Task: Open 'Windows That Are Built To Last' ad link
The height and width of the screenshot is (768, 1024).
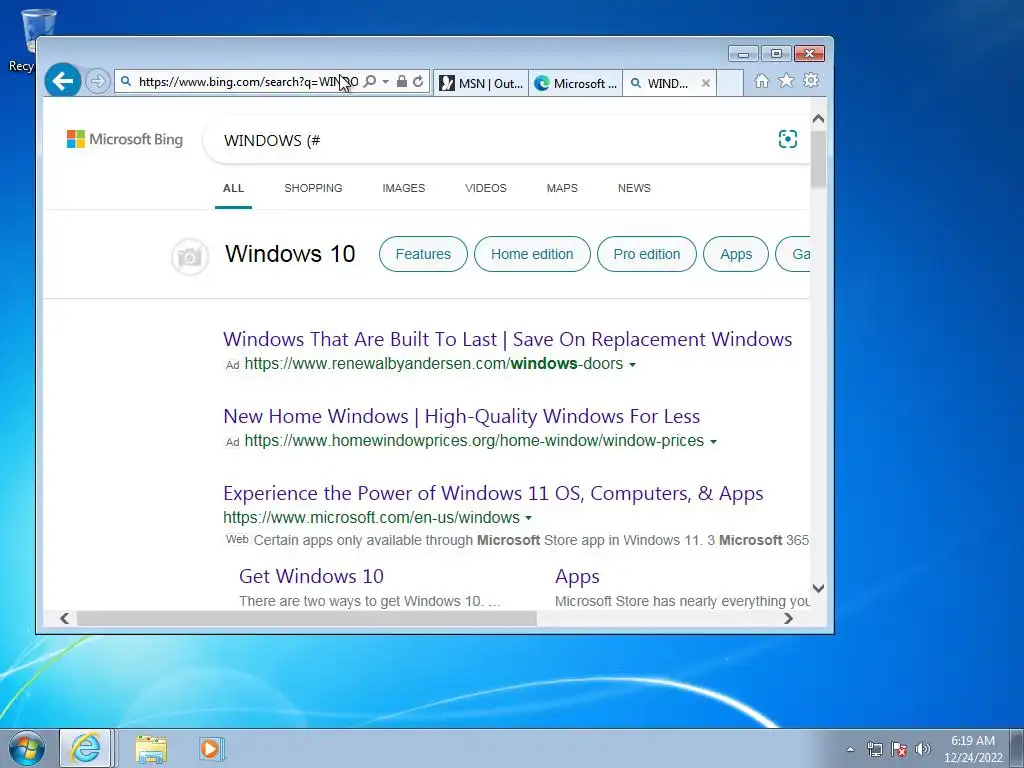Action: click(507, 340)
